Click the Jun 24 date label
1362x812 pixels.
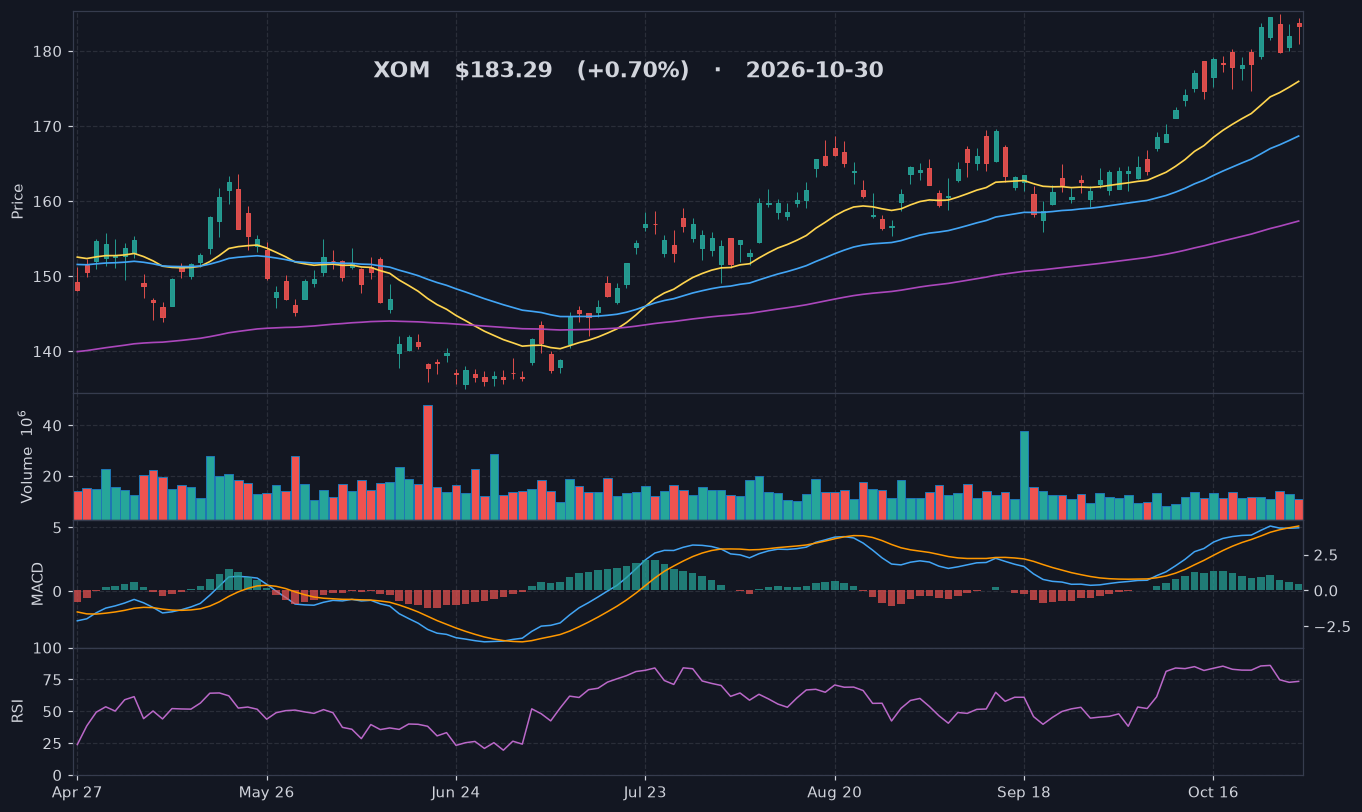point(456,792)
